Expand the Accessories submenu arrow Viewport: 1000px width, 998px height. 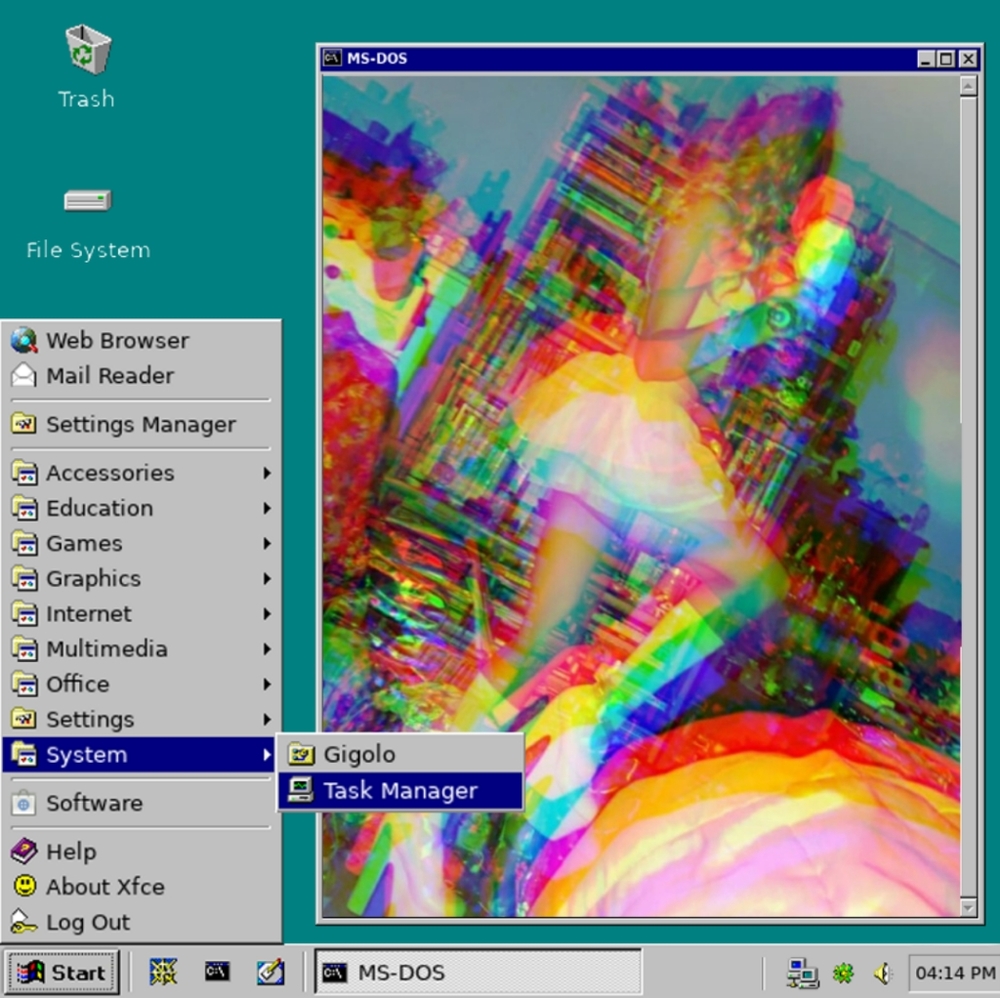tap(267, 473)
